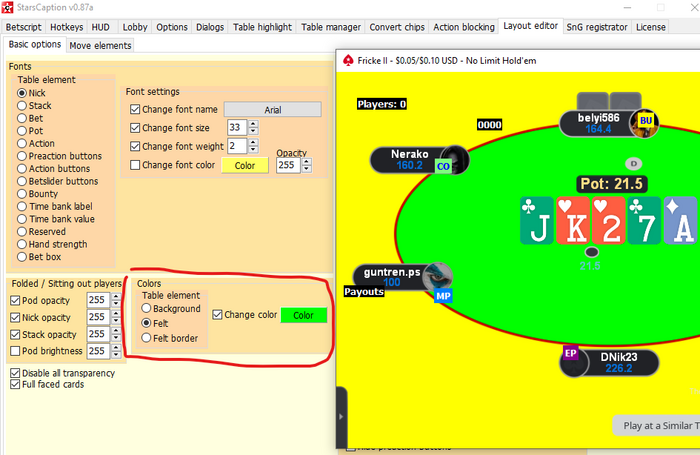This screenshot has width=700, height=455.
Task: Switch to the HUD tab
Action: pyautogui.click(x=100, y=27)
